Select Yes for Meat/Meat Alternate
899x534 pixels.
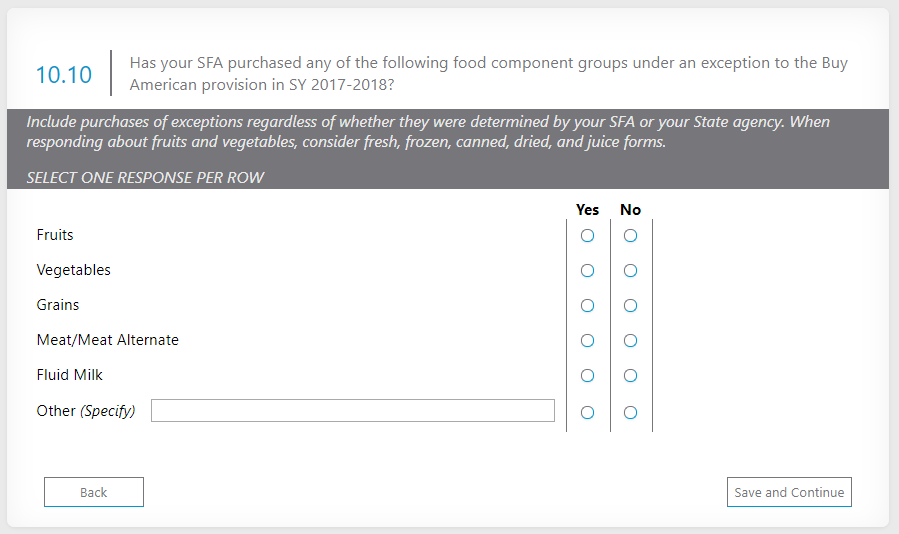tap(587, 341)
